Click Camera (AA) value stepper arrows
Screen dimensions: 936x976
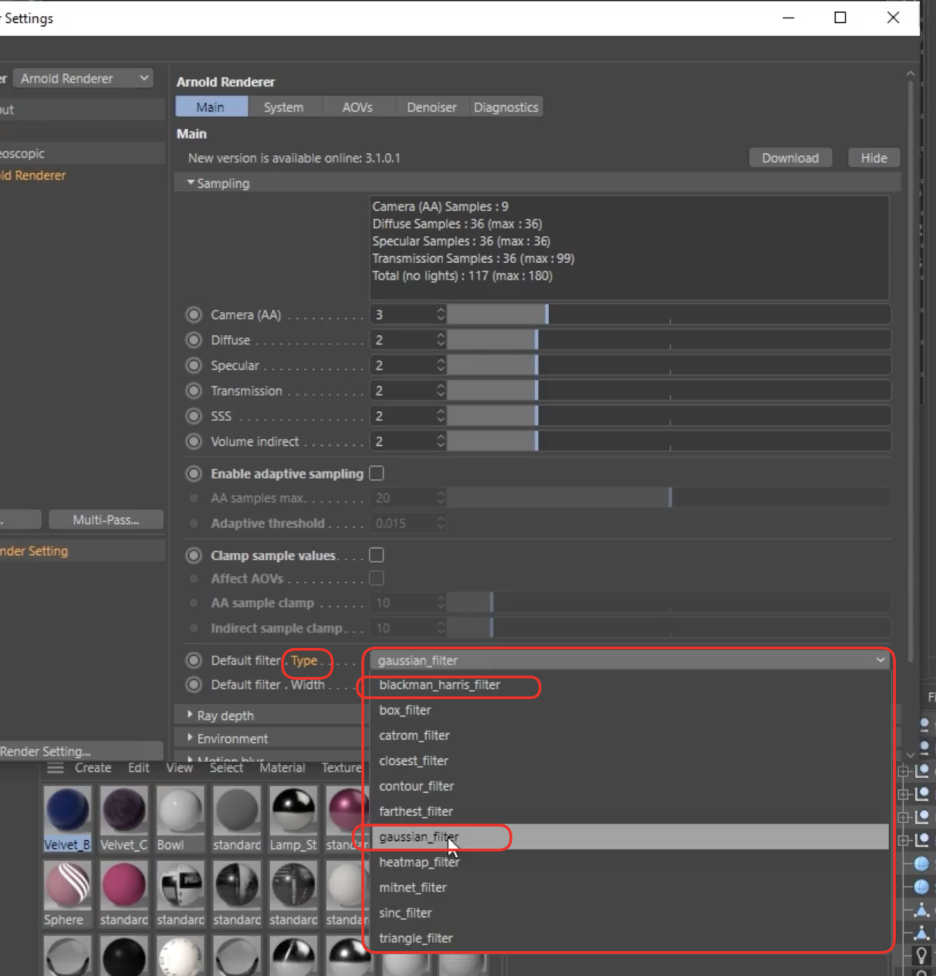441,315
